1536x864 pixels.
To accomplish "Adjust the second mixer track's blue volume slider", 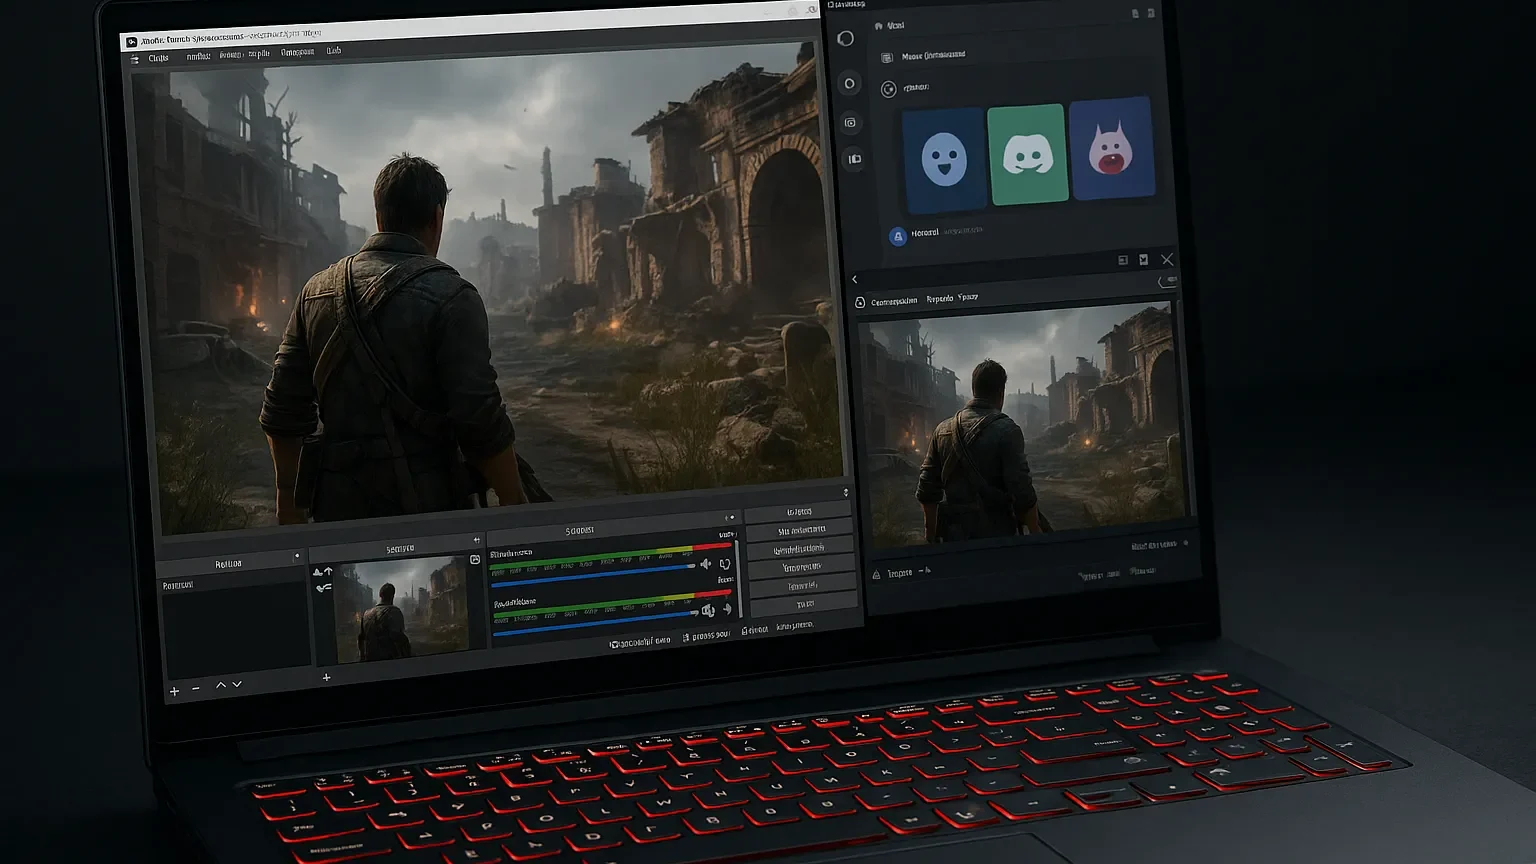I will (x=594, y=621).
